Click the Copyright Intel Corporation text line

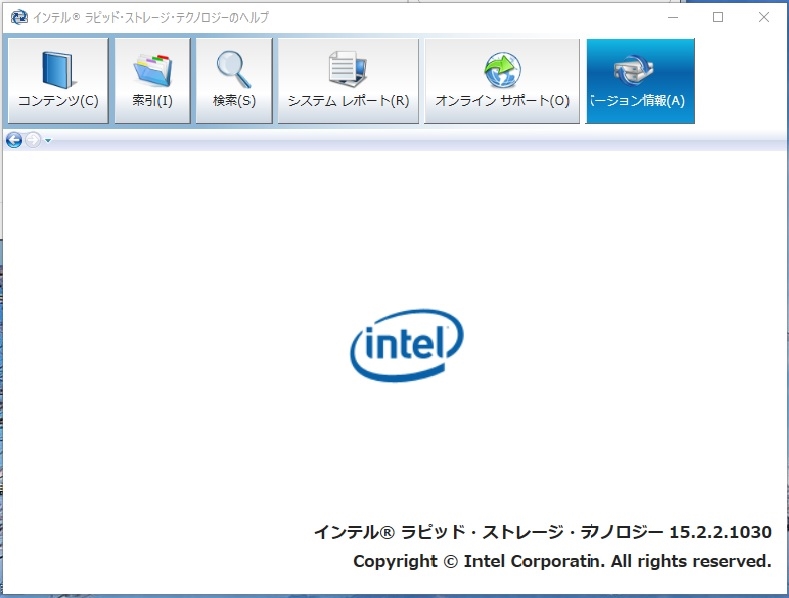tap(562, 561)
